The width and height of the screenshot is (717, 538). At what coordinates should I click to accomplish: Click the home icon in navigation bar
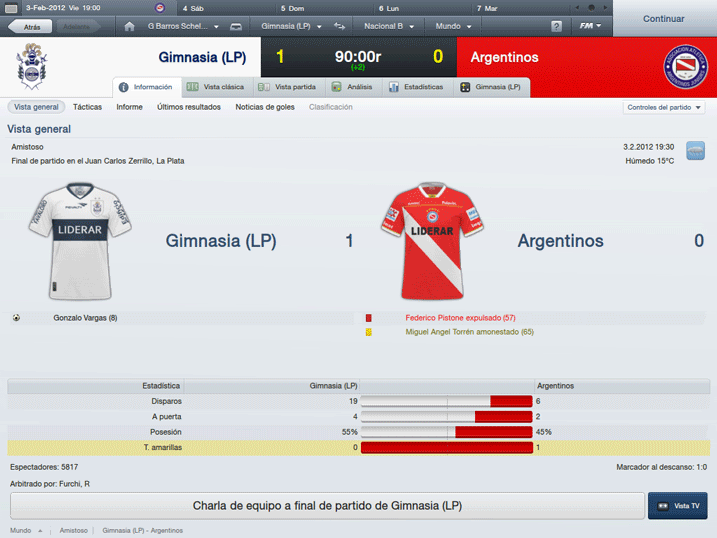pyautogui.click(x=129, y=27)
